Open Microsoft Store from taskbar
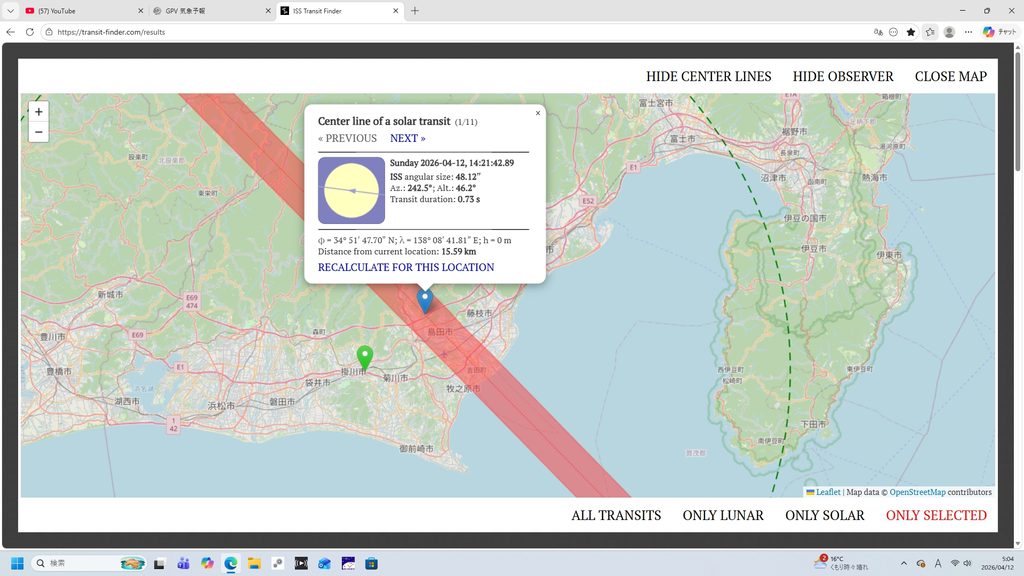 pos(372,563)
